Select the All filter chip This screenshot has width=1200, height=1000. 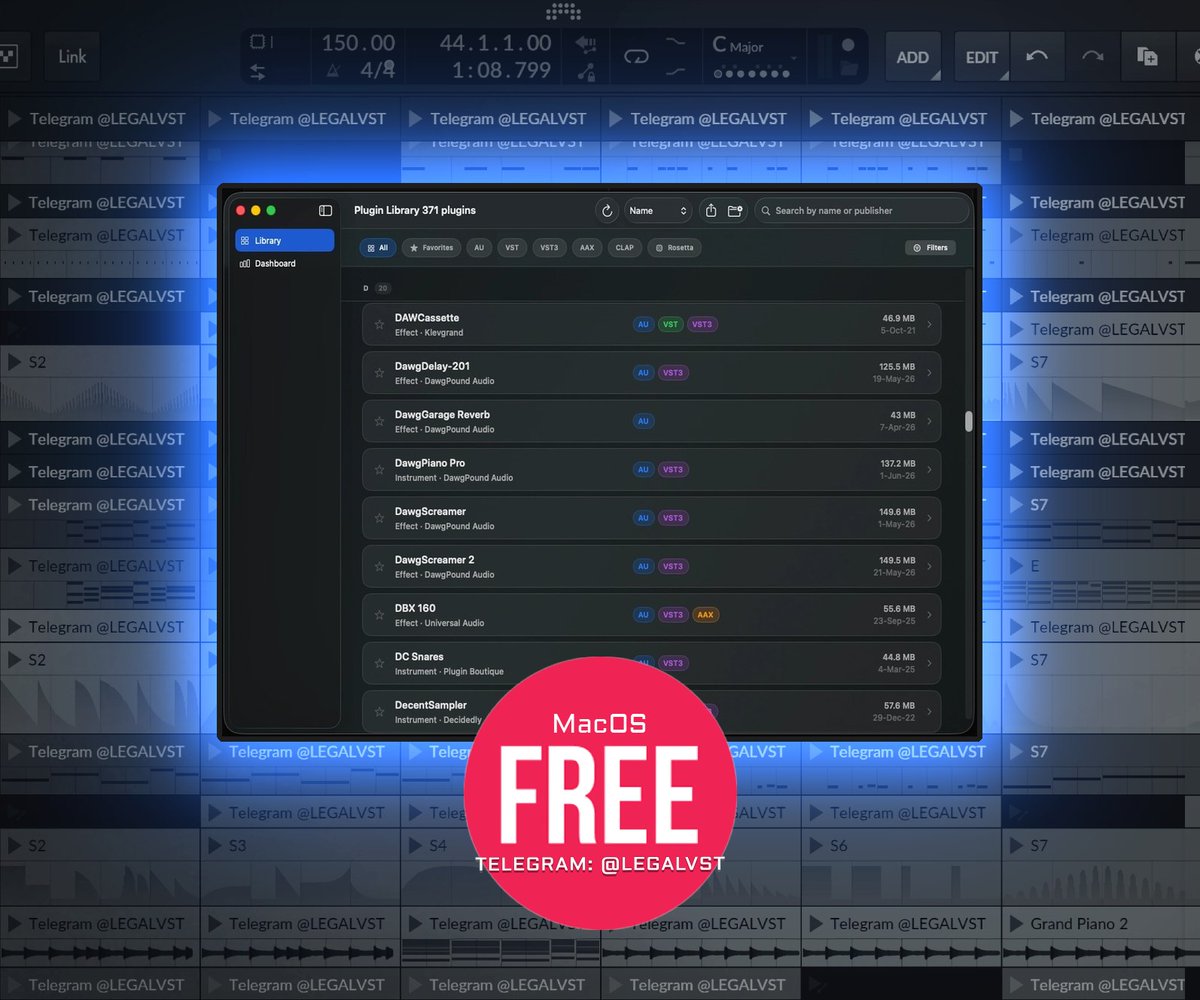pos(378,248)
